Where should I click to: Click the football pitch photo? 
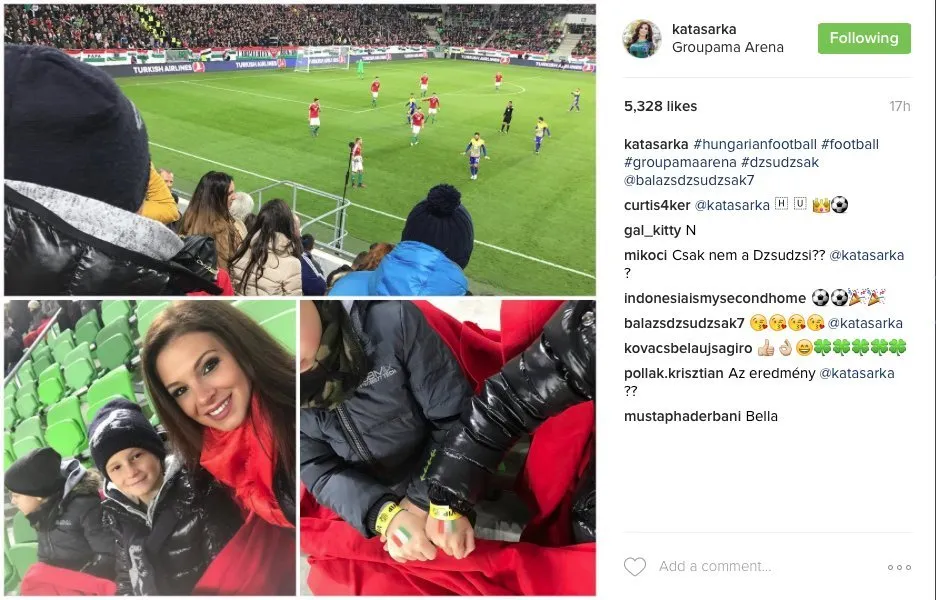coord(300,150)
